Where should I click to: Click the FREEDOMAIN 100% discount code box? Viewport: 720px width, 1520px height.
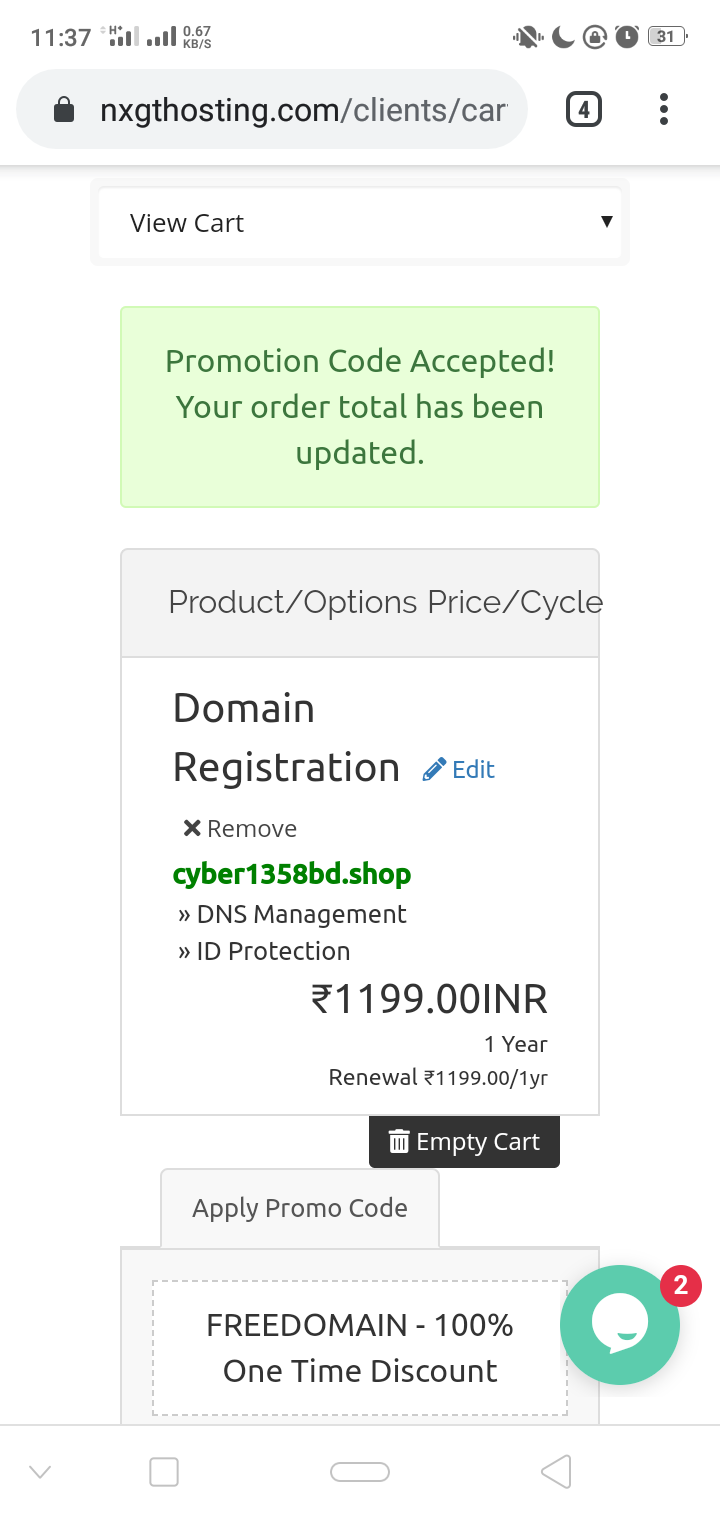tap(360, 1348)
